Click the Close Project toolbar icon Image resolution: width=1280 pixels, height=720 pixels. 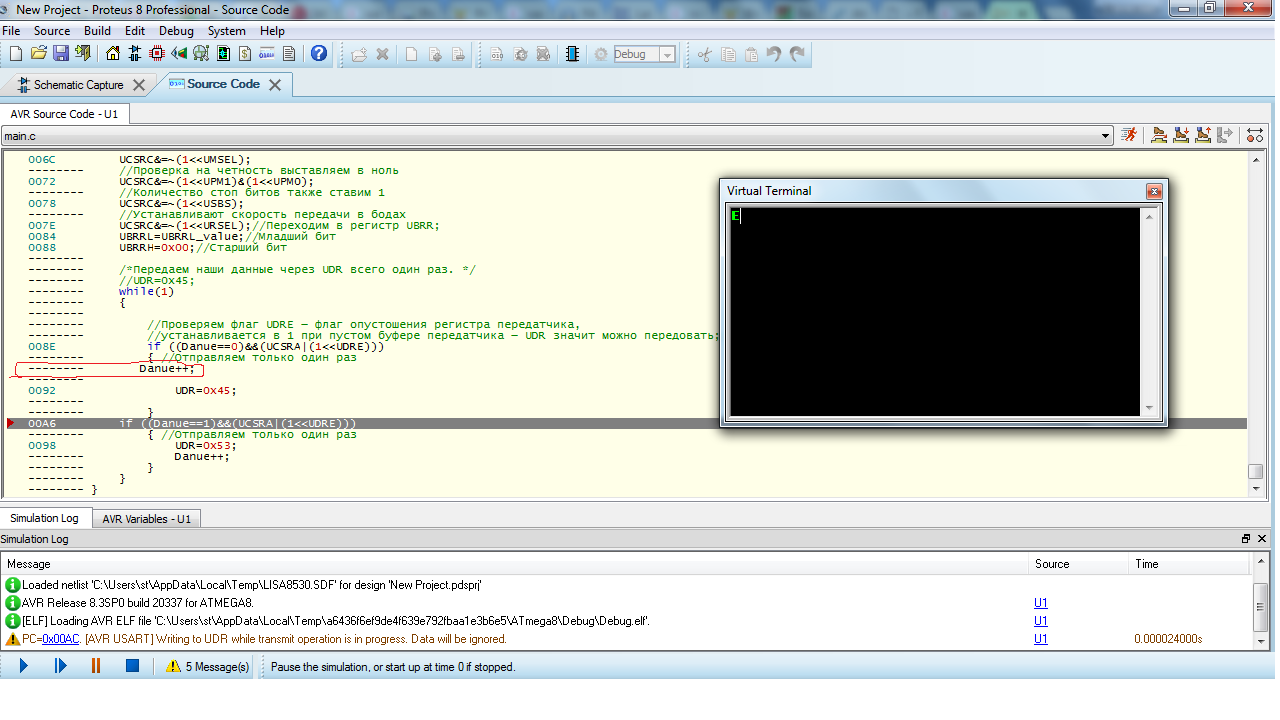pos(83,54)
